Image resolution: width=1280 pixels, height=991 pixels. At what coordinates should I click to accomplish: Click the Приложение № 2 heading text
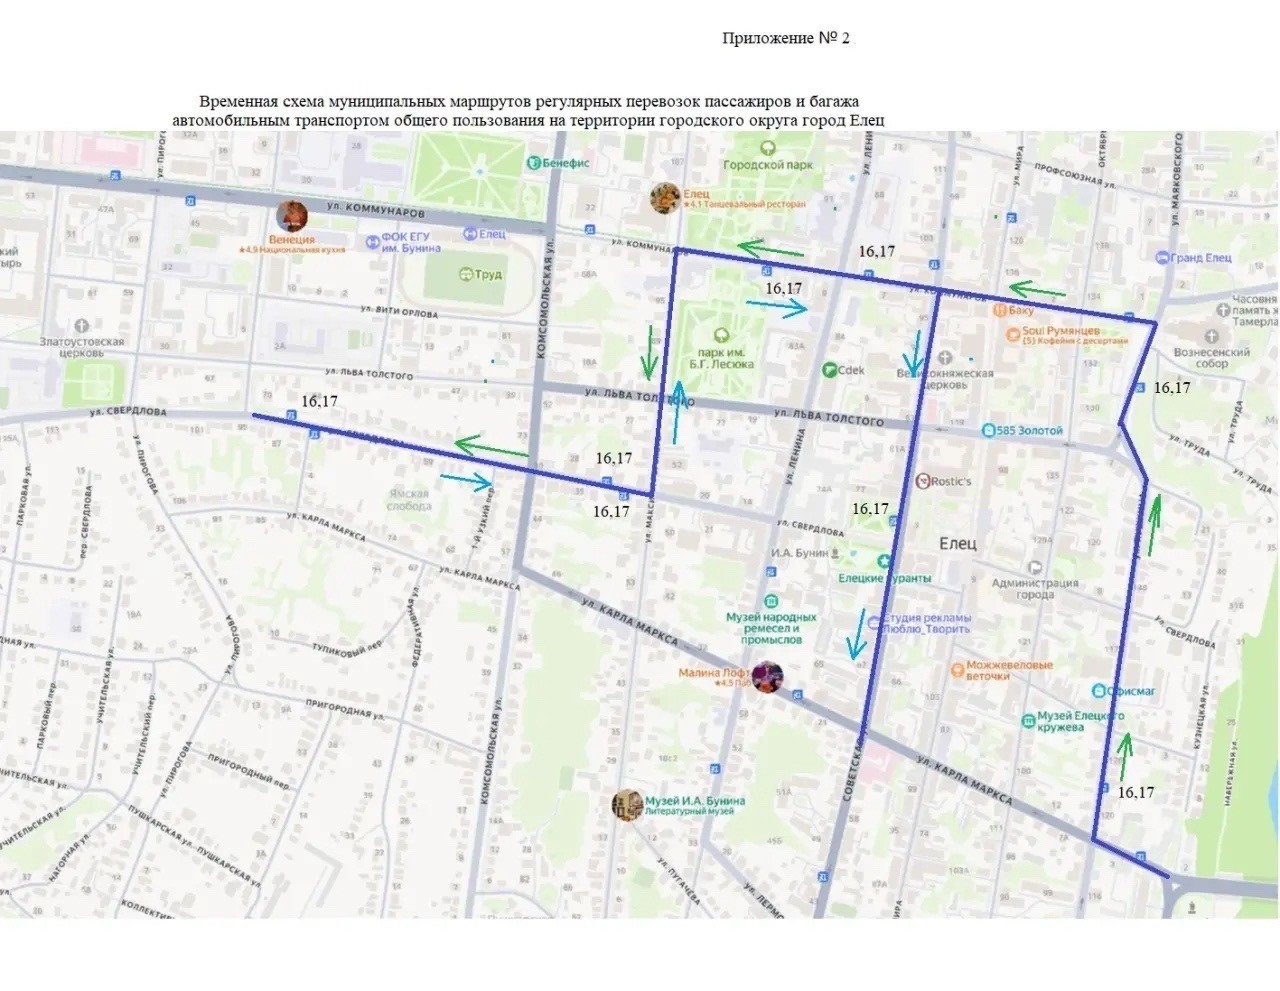[786, 38]
